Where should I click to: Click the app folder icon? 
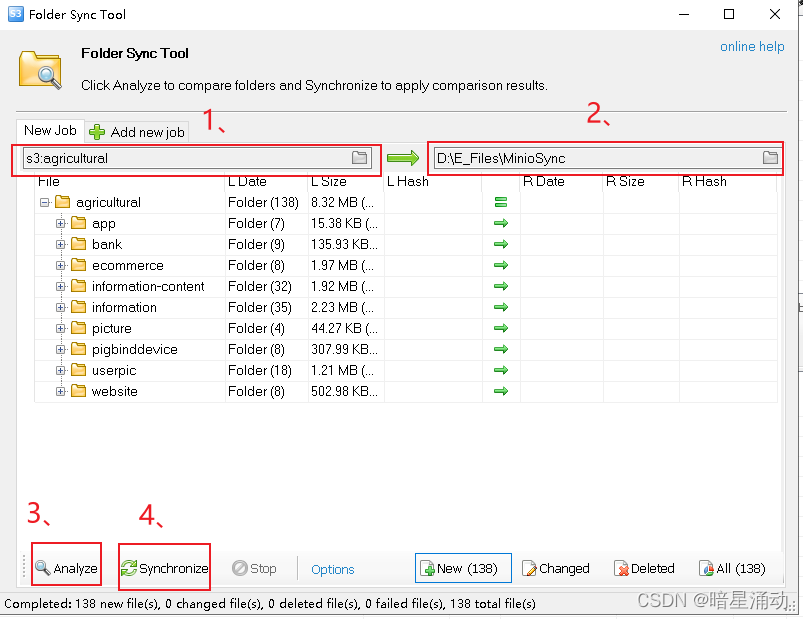coord(78,223)
